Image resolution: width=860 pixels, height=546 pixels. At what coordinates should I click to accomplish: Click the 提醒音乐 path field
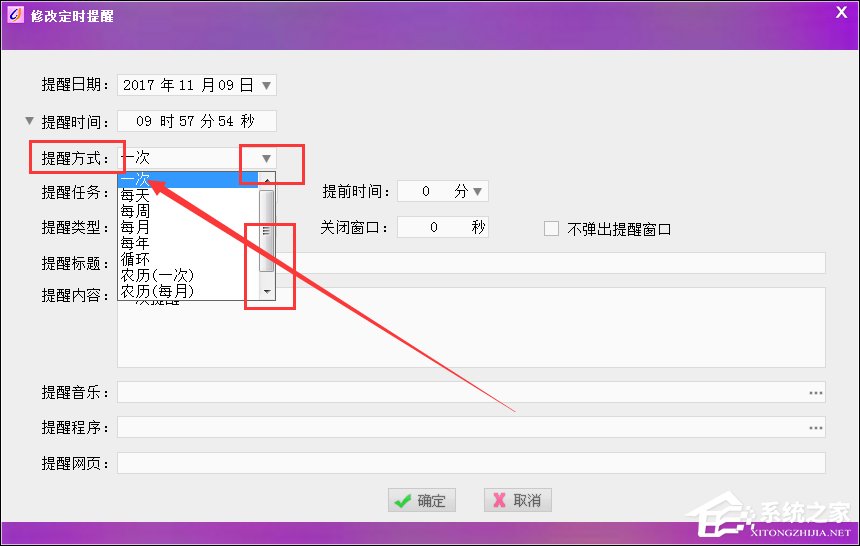click(x=471, y=393)
